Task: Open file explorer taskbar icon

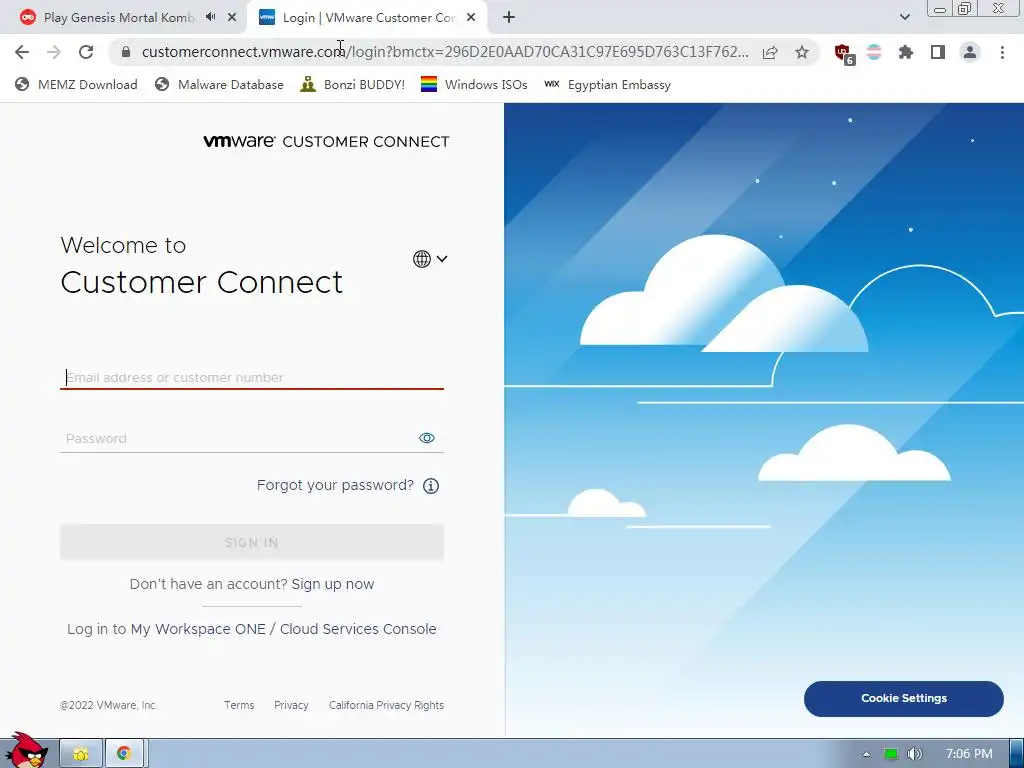Action: pos(81,754)
